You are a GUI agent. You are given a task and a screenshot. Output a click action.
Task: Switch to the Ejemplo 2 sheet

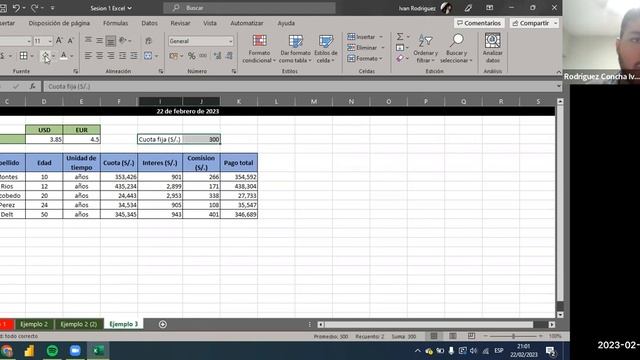[34, 324]
